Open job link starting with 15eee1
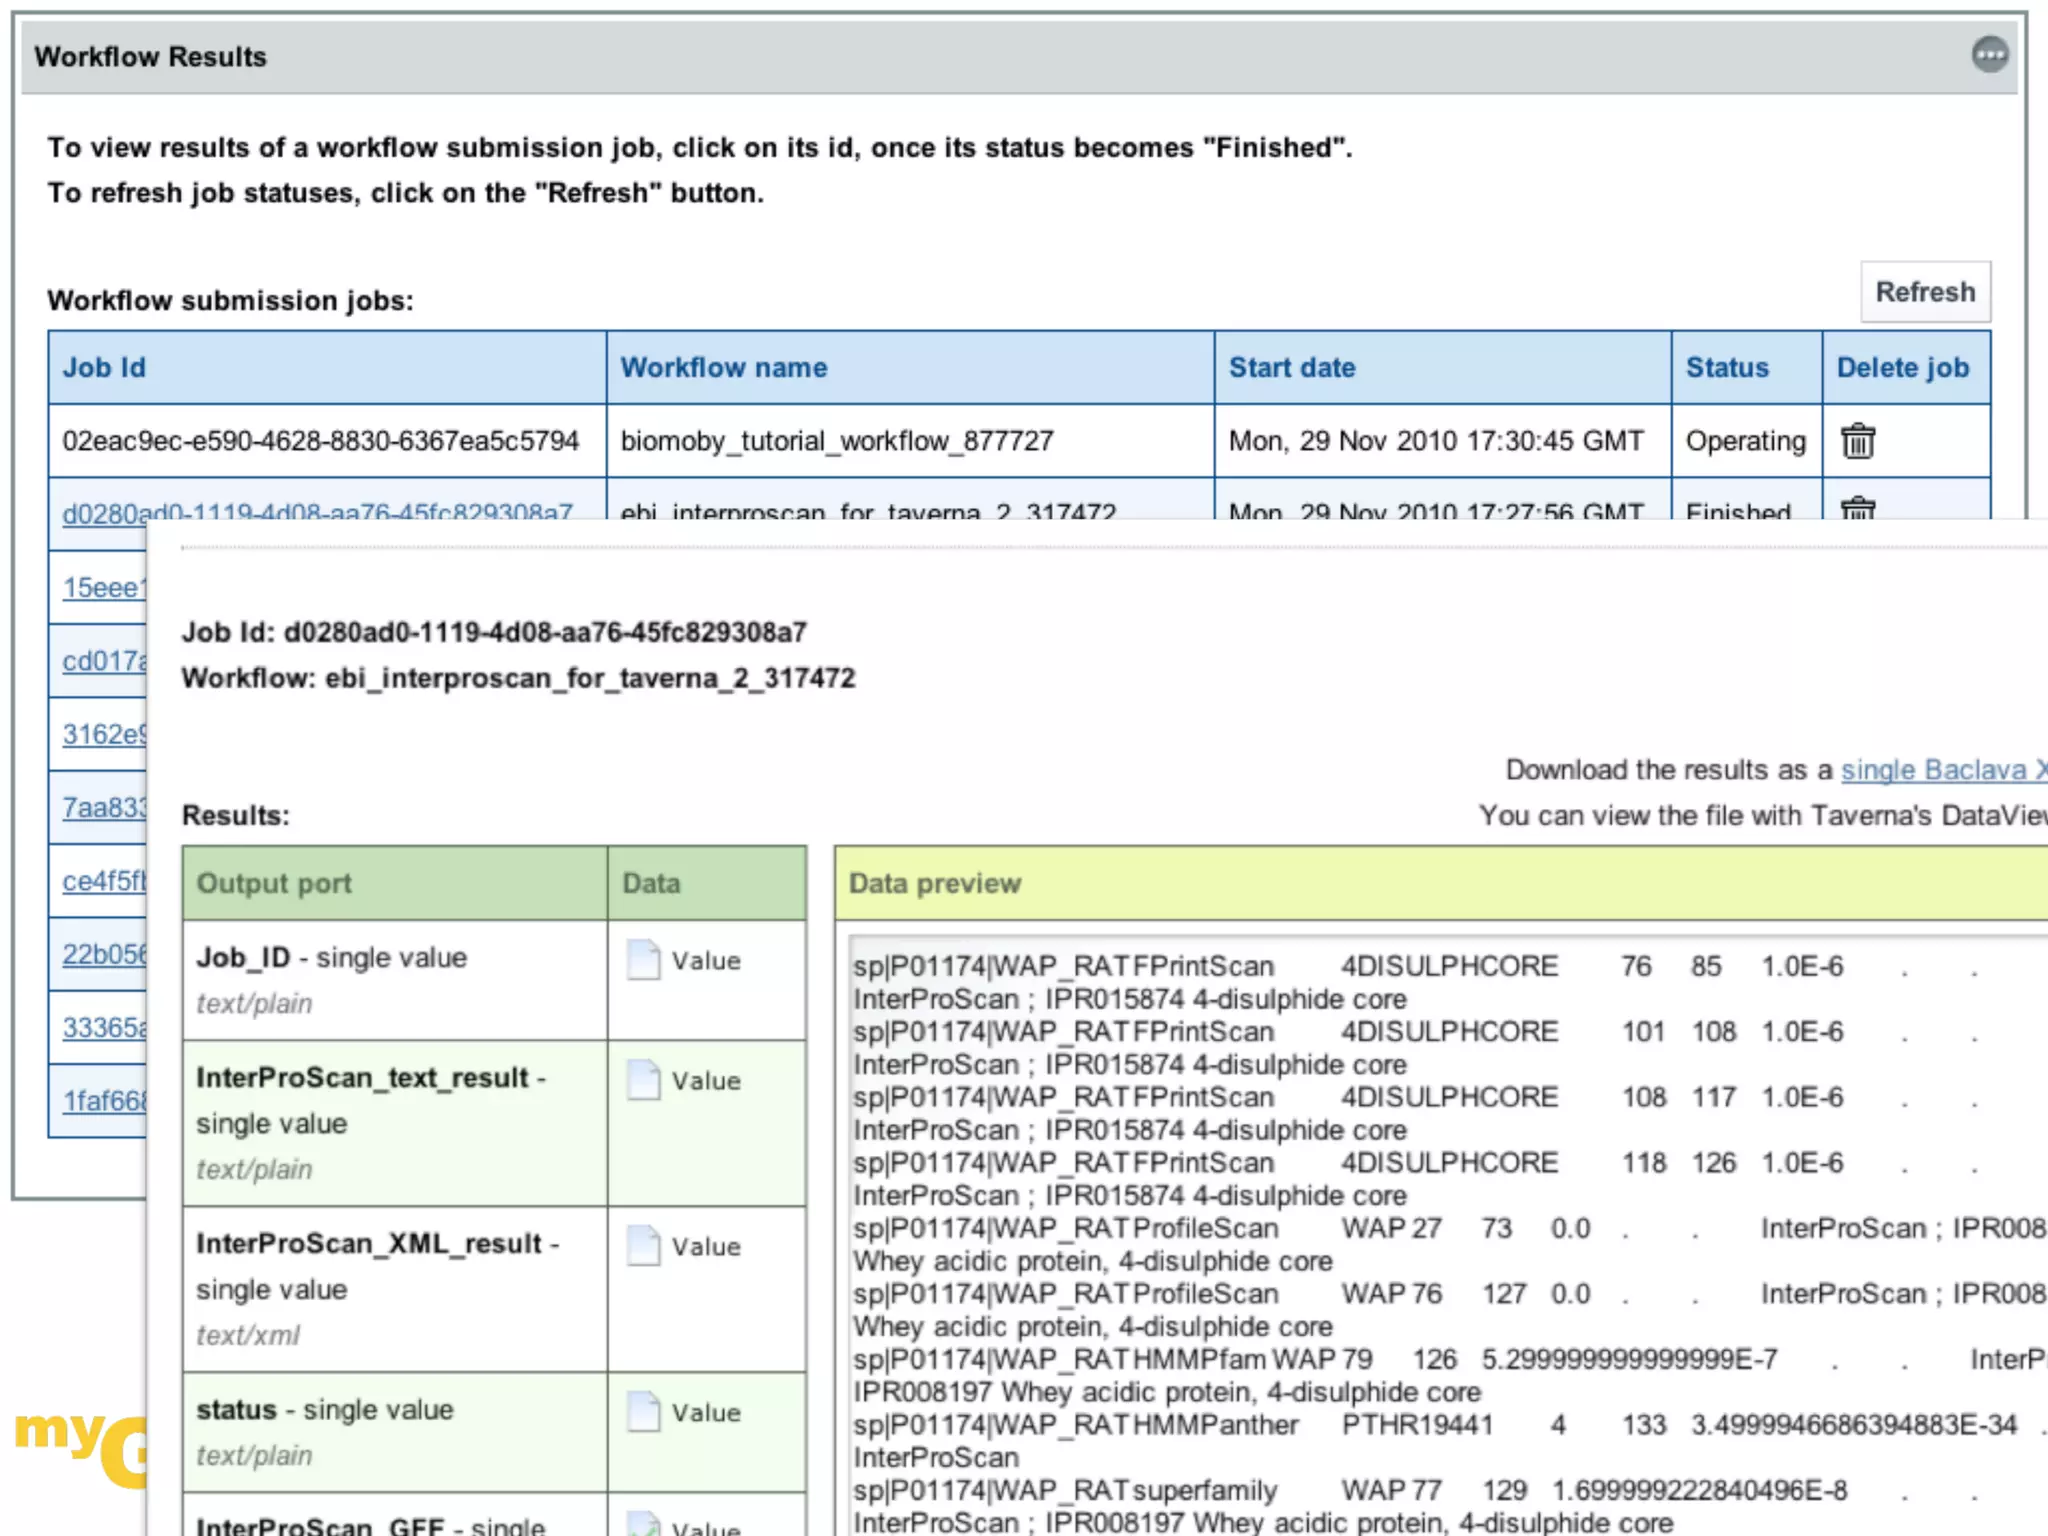Viewport: 2048px width, 1536px height. tap(103, 587)
